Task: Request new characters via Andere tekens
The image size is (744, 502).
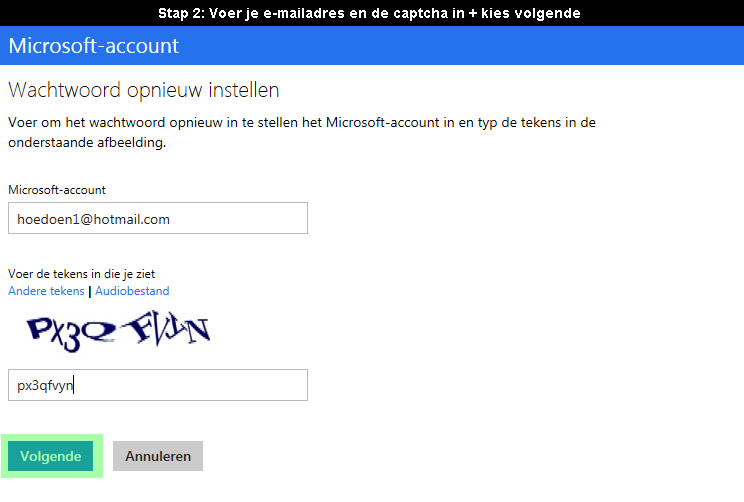Action: pos(46,291)
